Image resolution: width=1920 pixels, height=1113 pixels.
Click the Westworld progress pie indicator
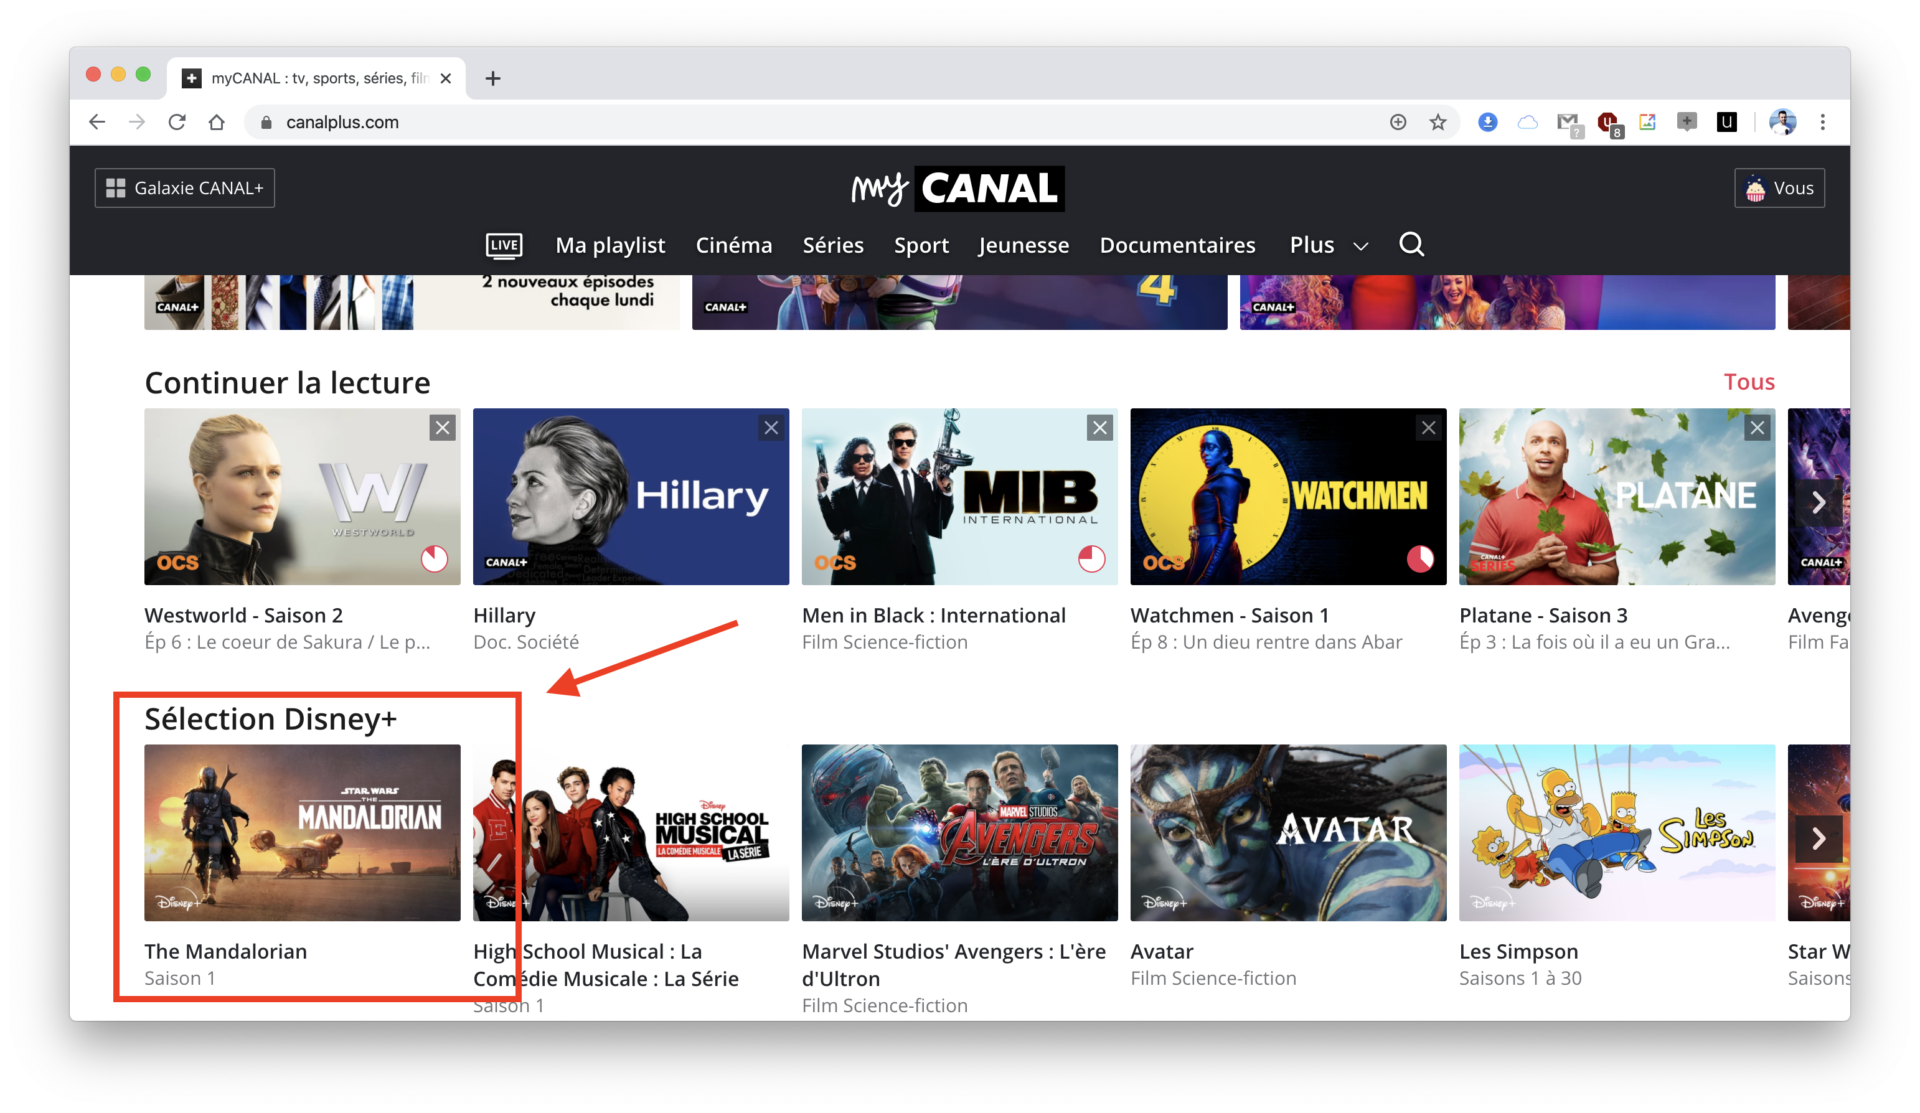pos(434,558)
